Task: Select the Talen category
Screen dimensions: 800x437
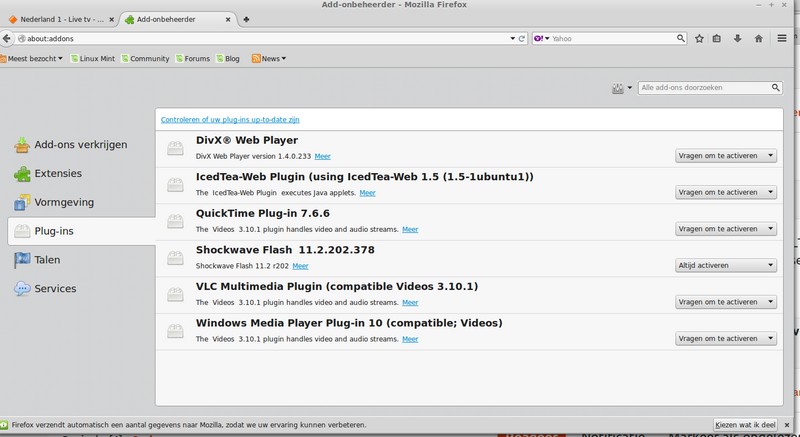Action: [82, 260]
